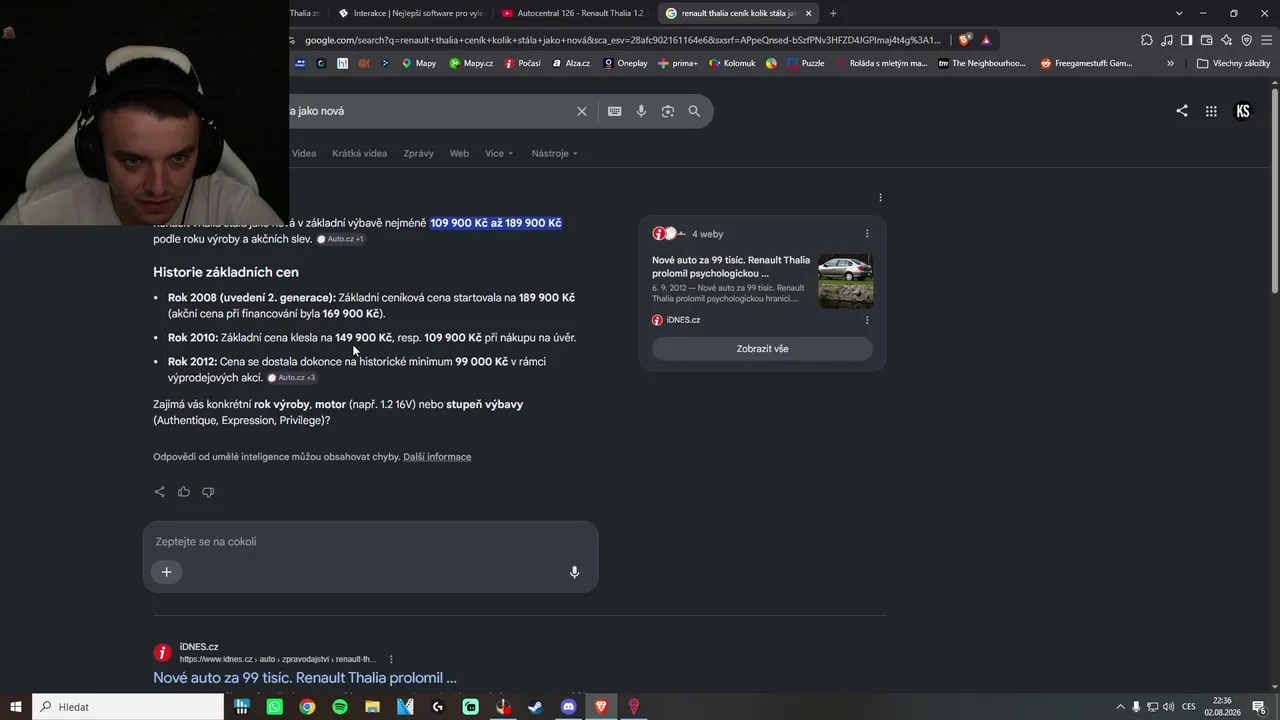This screenshot has width=1280, height=720.
Task: Select the Videa search filter
Action: (304, 153)
